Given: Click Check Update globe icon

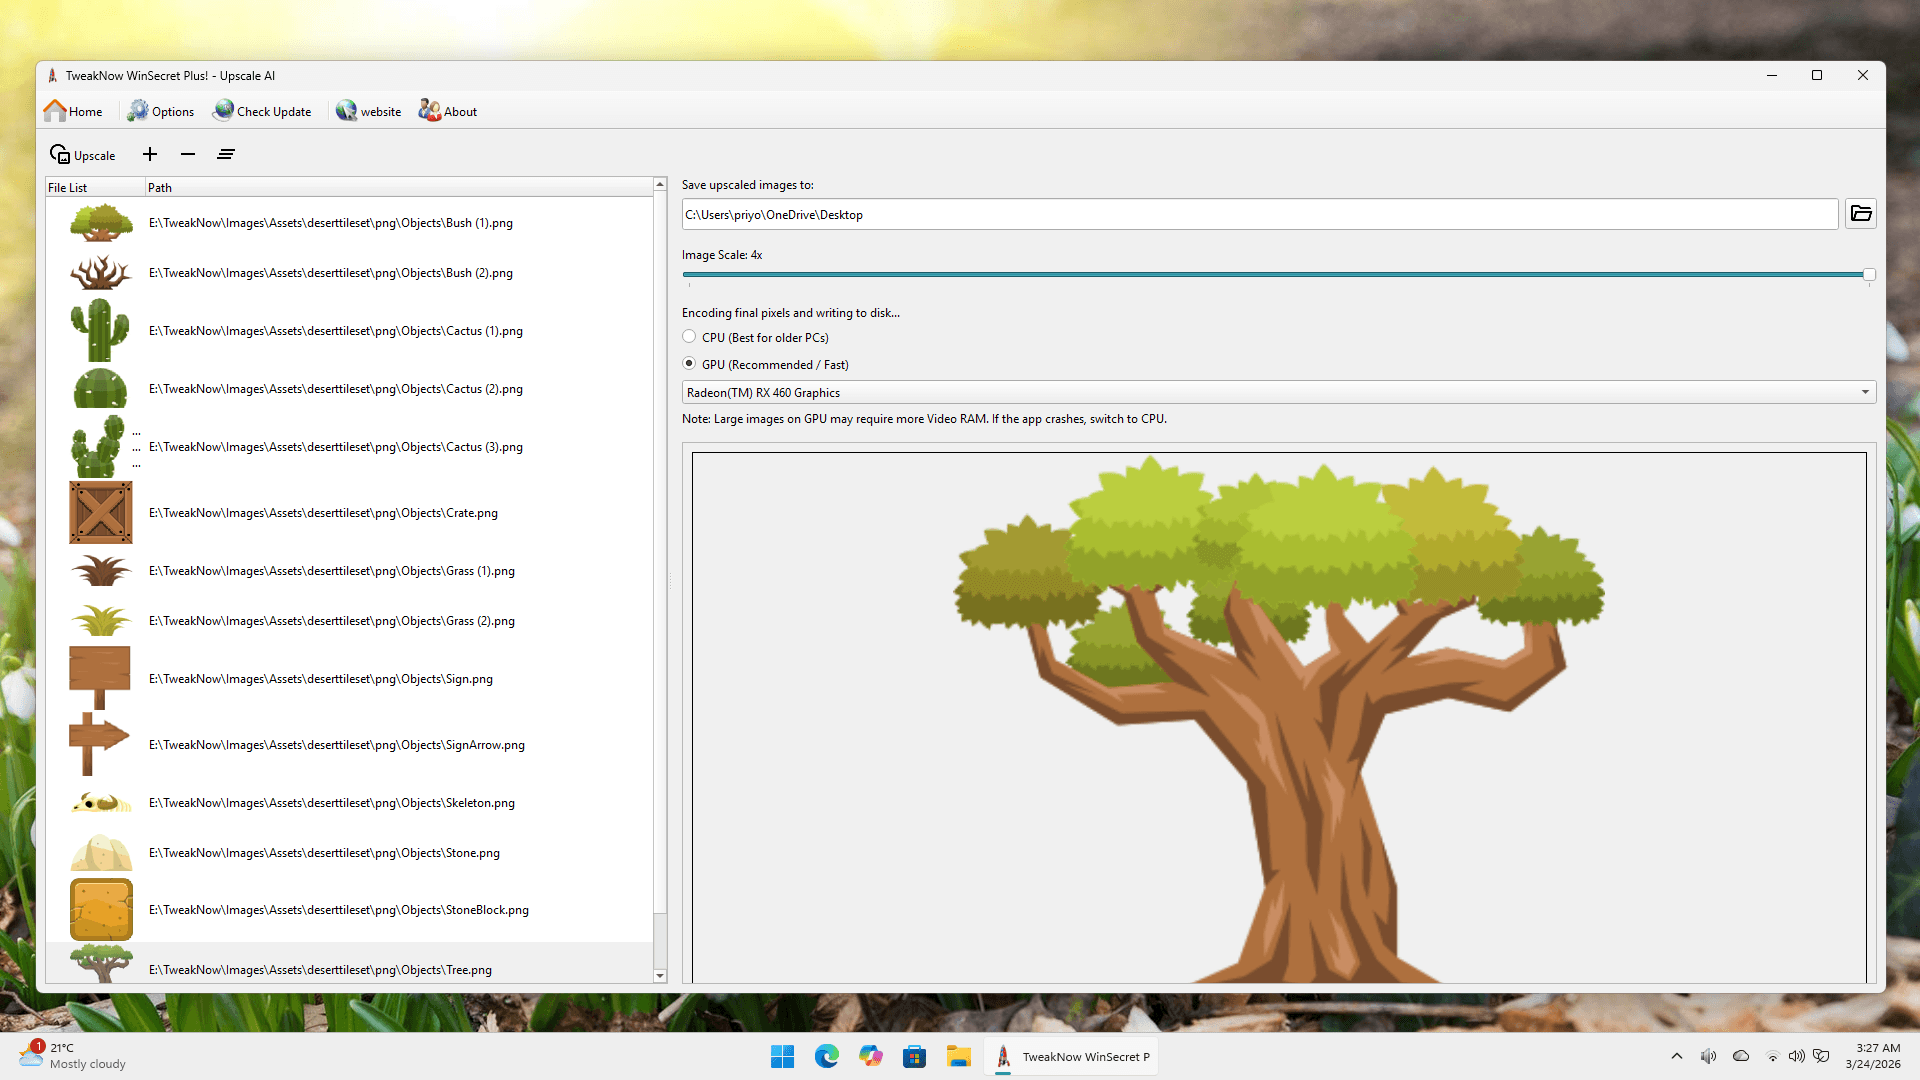Looking at the screenshot, I should coord(224,111).
